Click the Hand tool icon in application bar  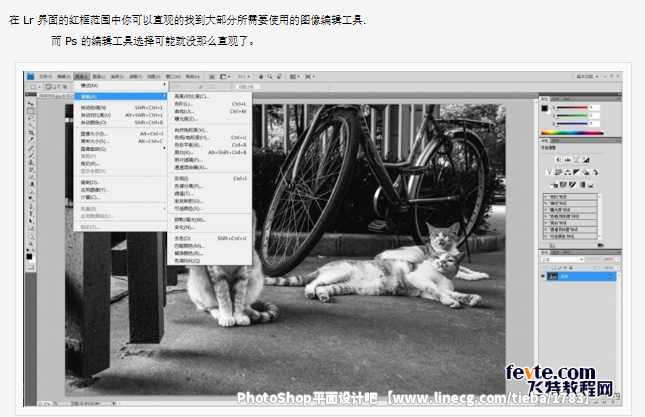(x=261, y=76)
